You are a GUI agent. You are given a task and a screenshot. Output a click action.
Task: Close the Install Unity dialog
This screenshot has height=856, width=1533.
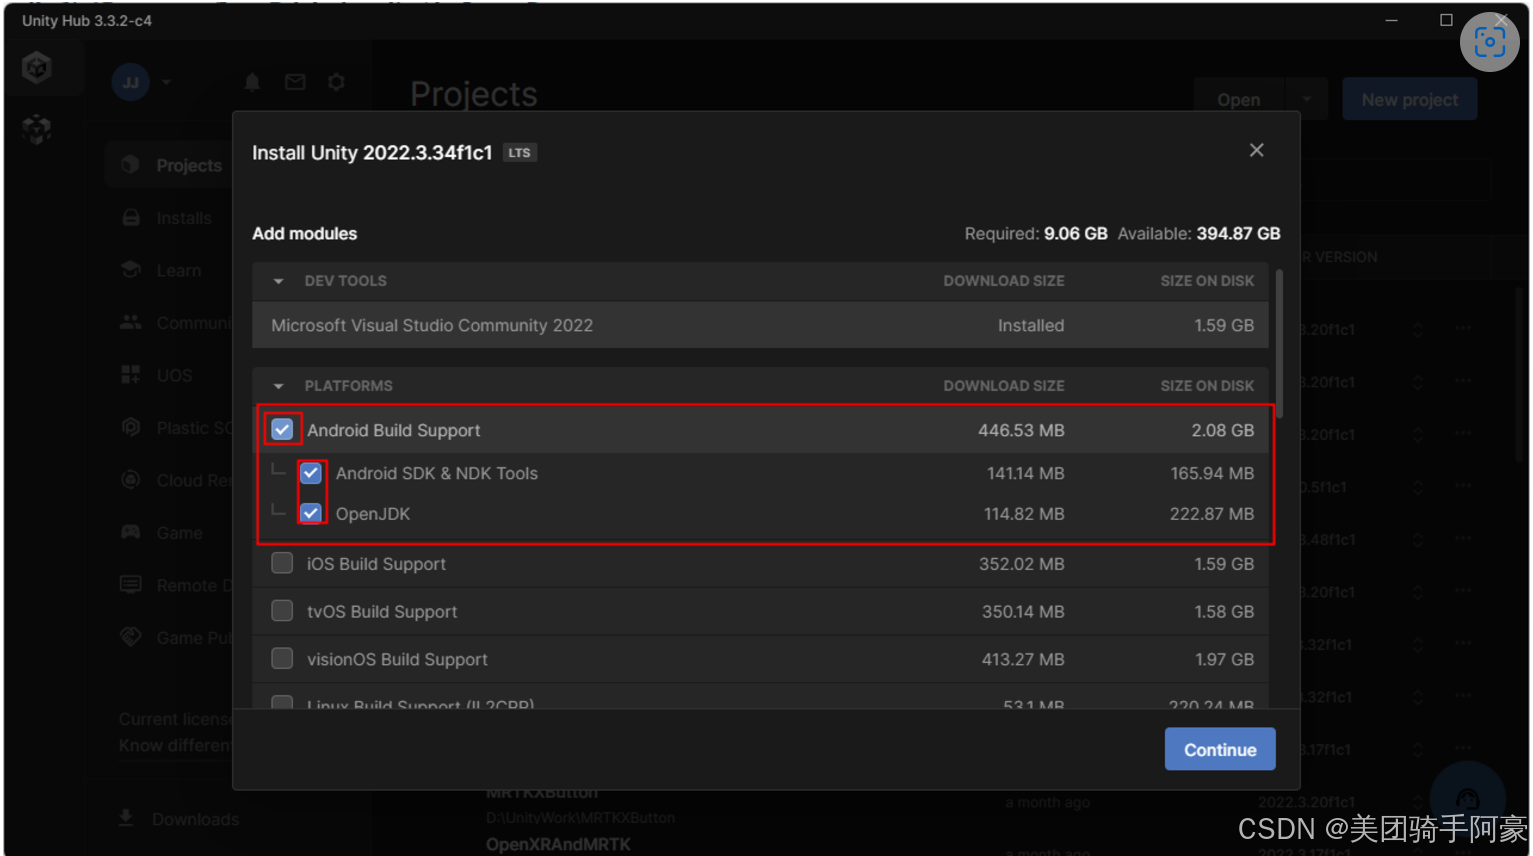pos(1257,150)
